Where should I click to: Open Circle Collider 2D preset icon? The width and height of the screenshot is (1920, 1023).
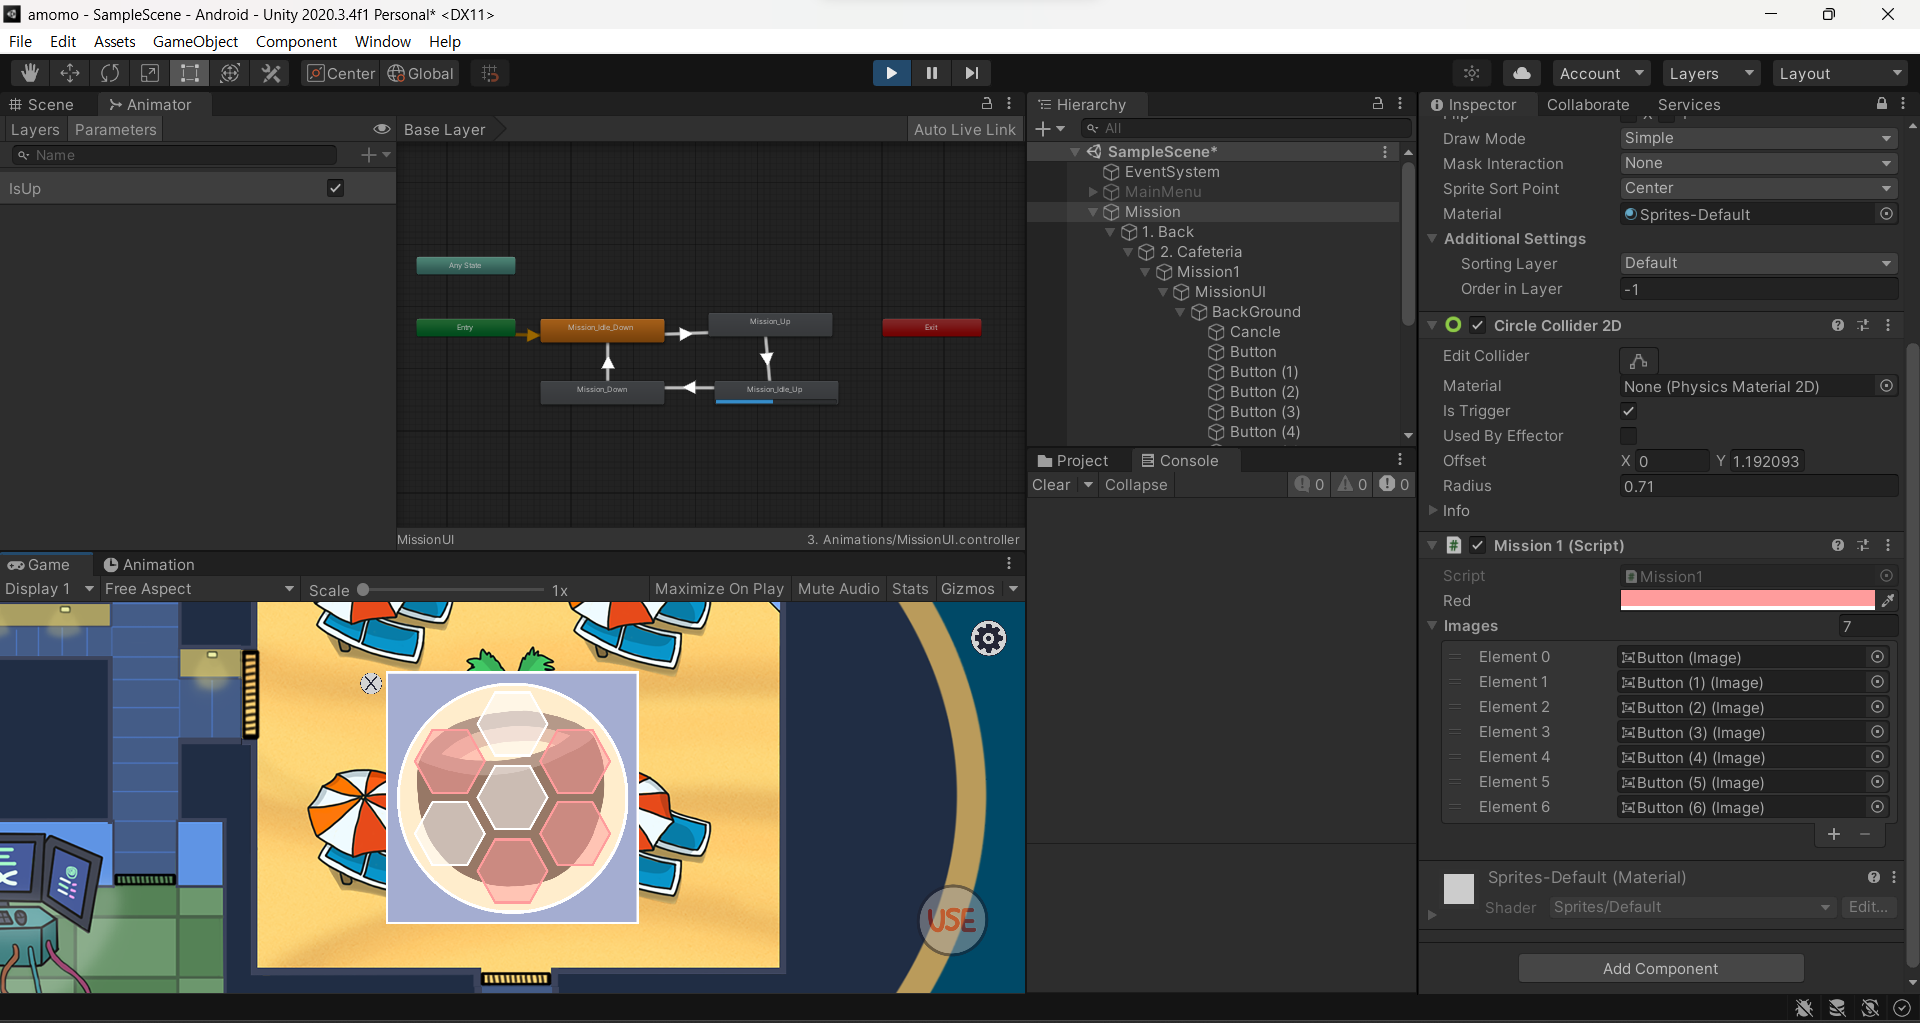(1863, 325)
